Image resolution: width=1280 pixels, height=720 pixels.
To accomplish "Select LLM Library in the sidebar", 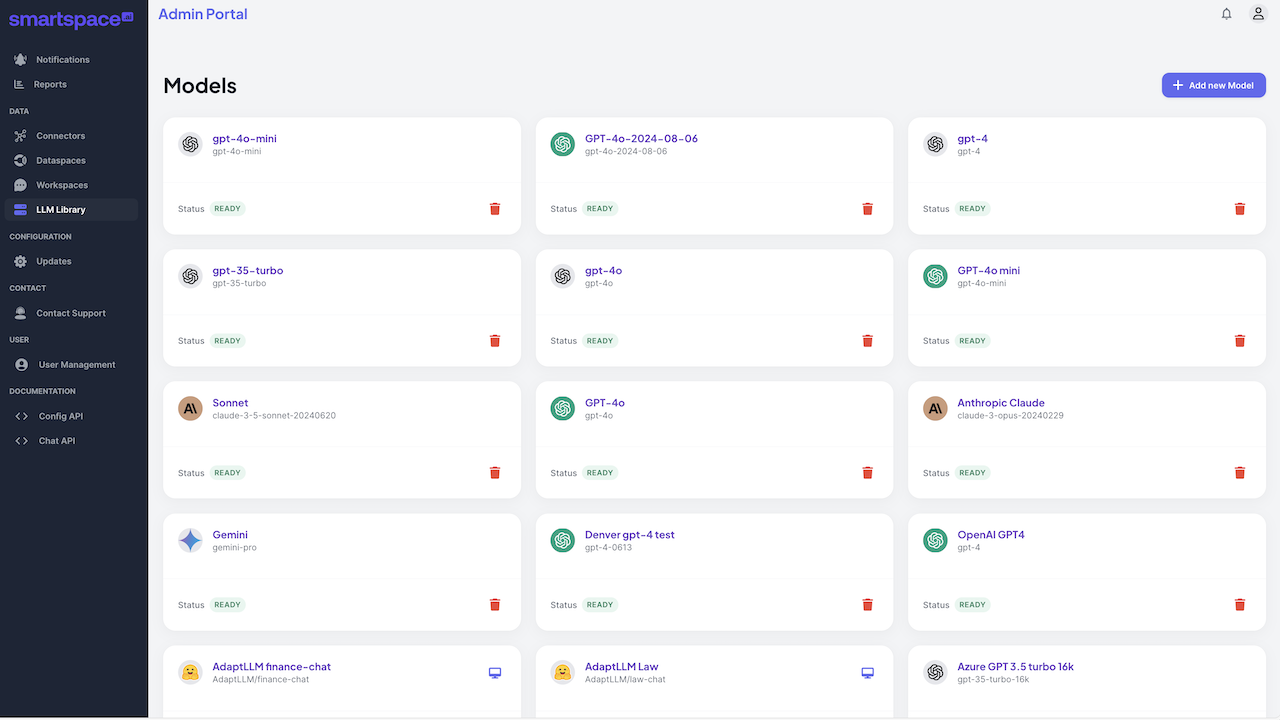I will [x=72, y=210].
